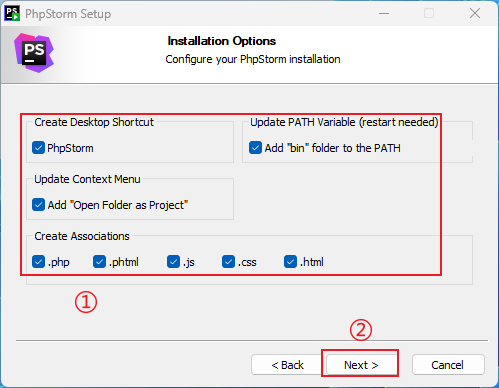Click the disabled maximize window button
Image resolution: width=499 pixels, height=388 pixels.
(x=429, y=13)
